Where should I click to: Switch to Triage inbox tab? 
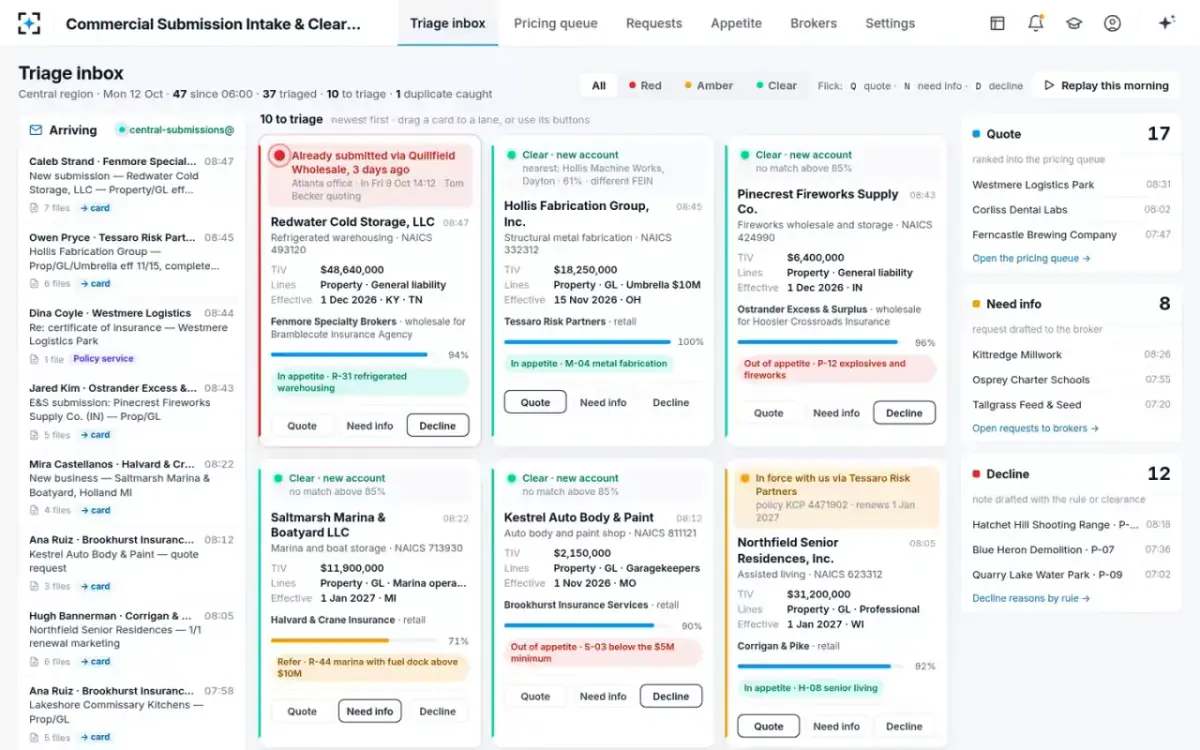[x=448, y=23]
